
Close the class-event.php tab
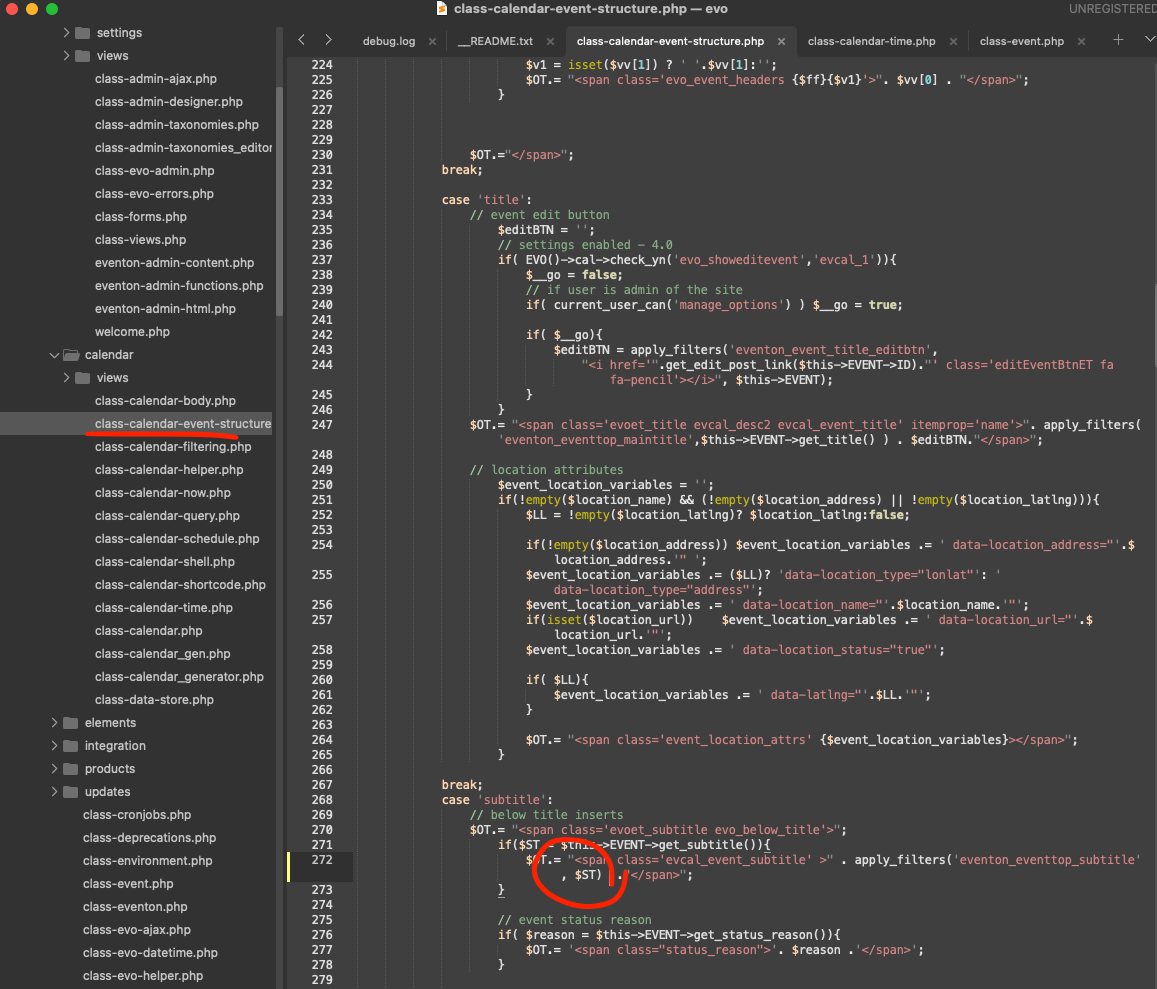pyautogui.click(x=1081, y=41)
